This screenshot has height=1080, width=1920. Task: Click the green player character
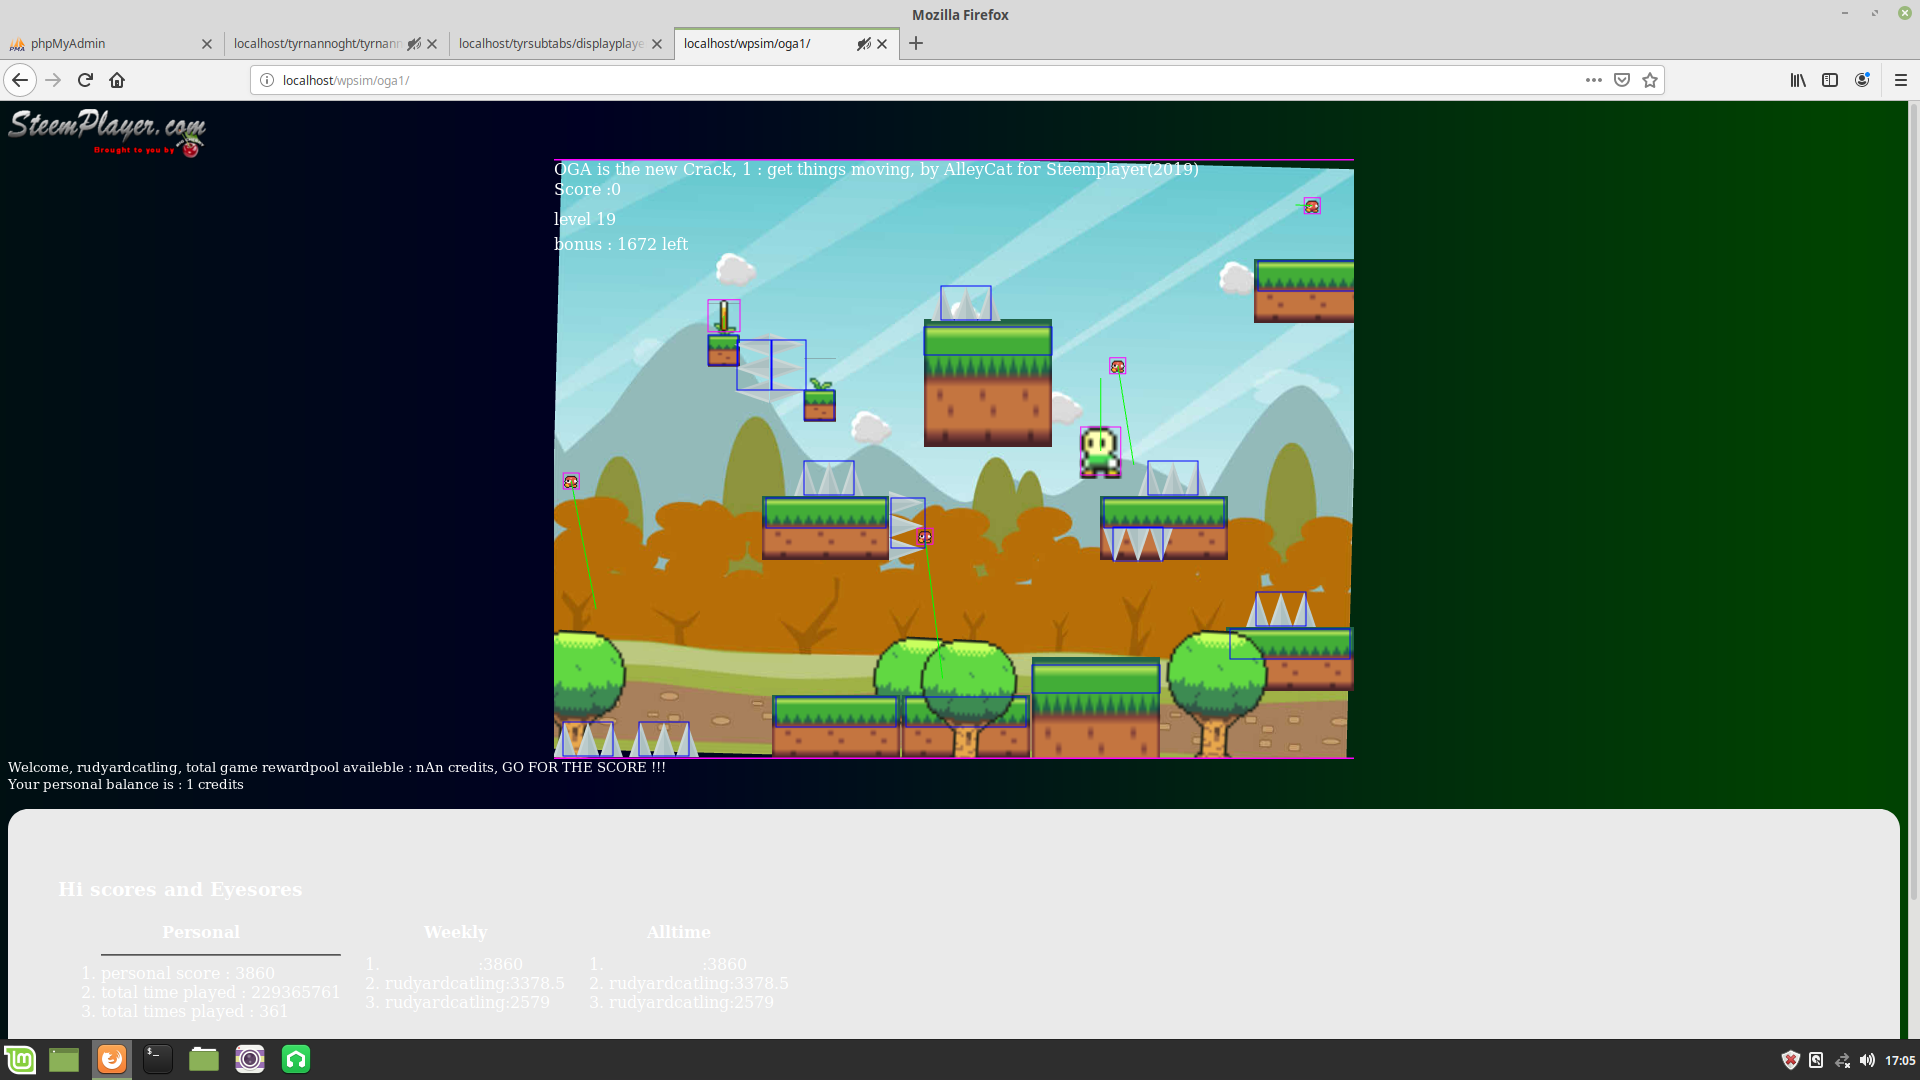click(x=1100, y=452)
